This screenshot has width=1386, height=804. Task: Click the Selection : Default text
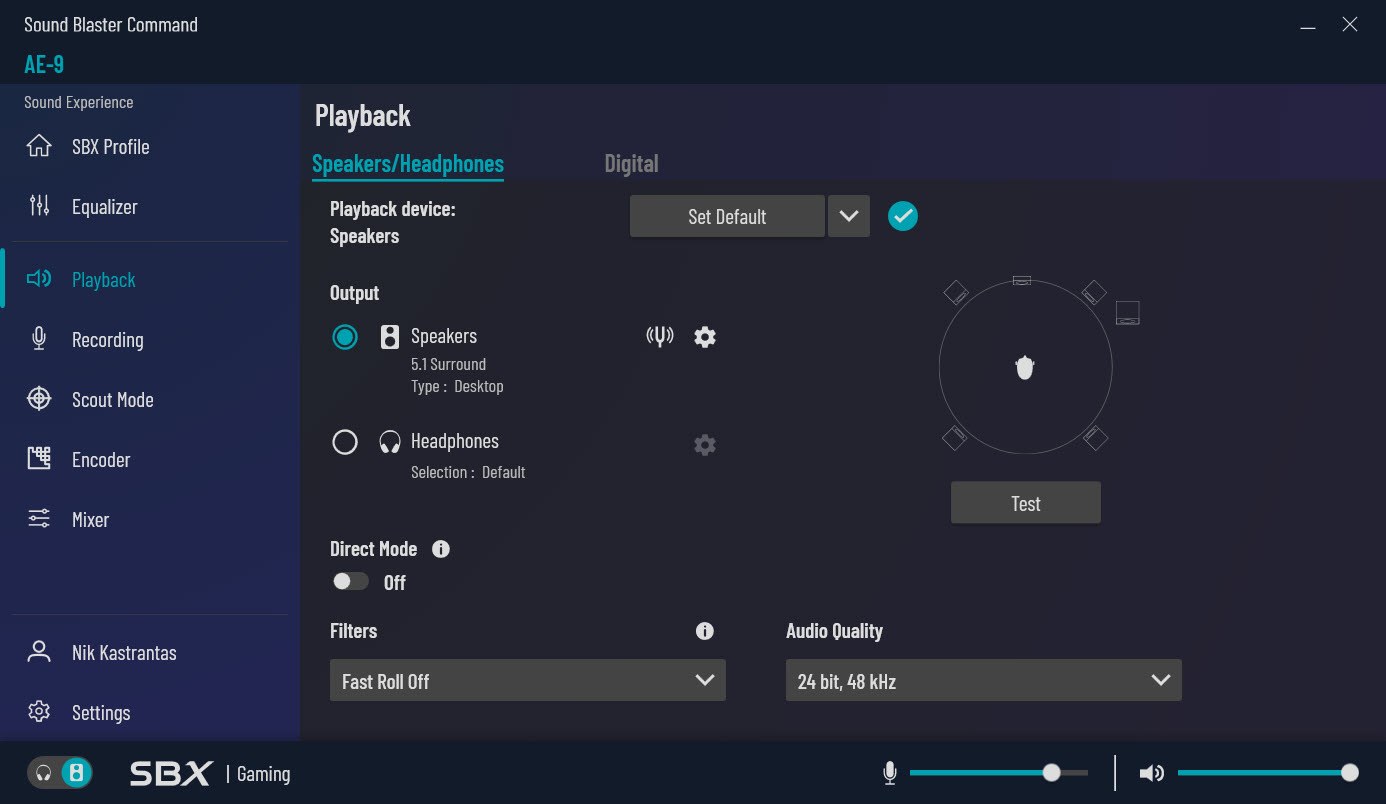468,472
